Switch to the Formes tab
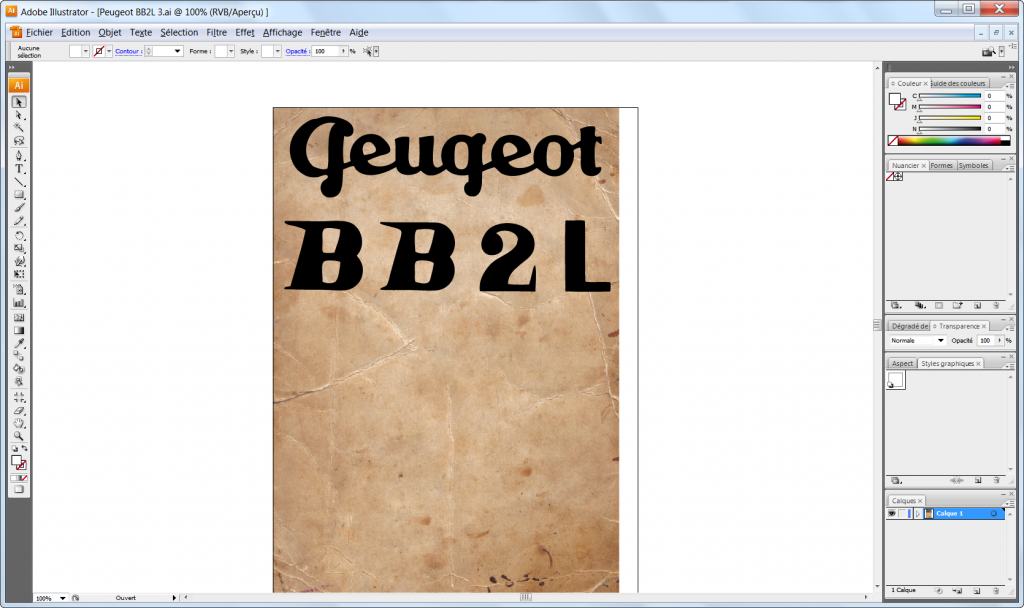Image resolution: width=1024 pixels, height=608 pixels. point(942,165)
